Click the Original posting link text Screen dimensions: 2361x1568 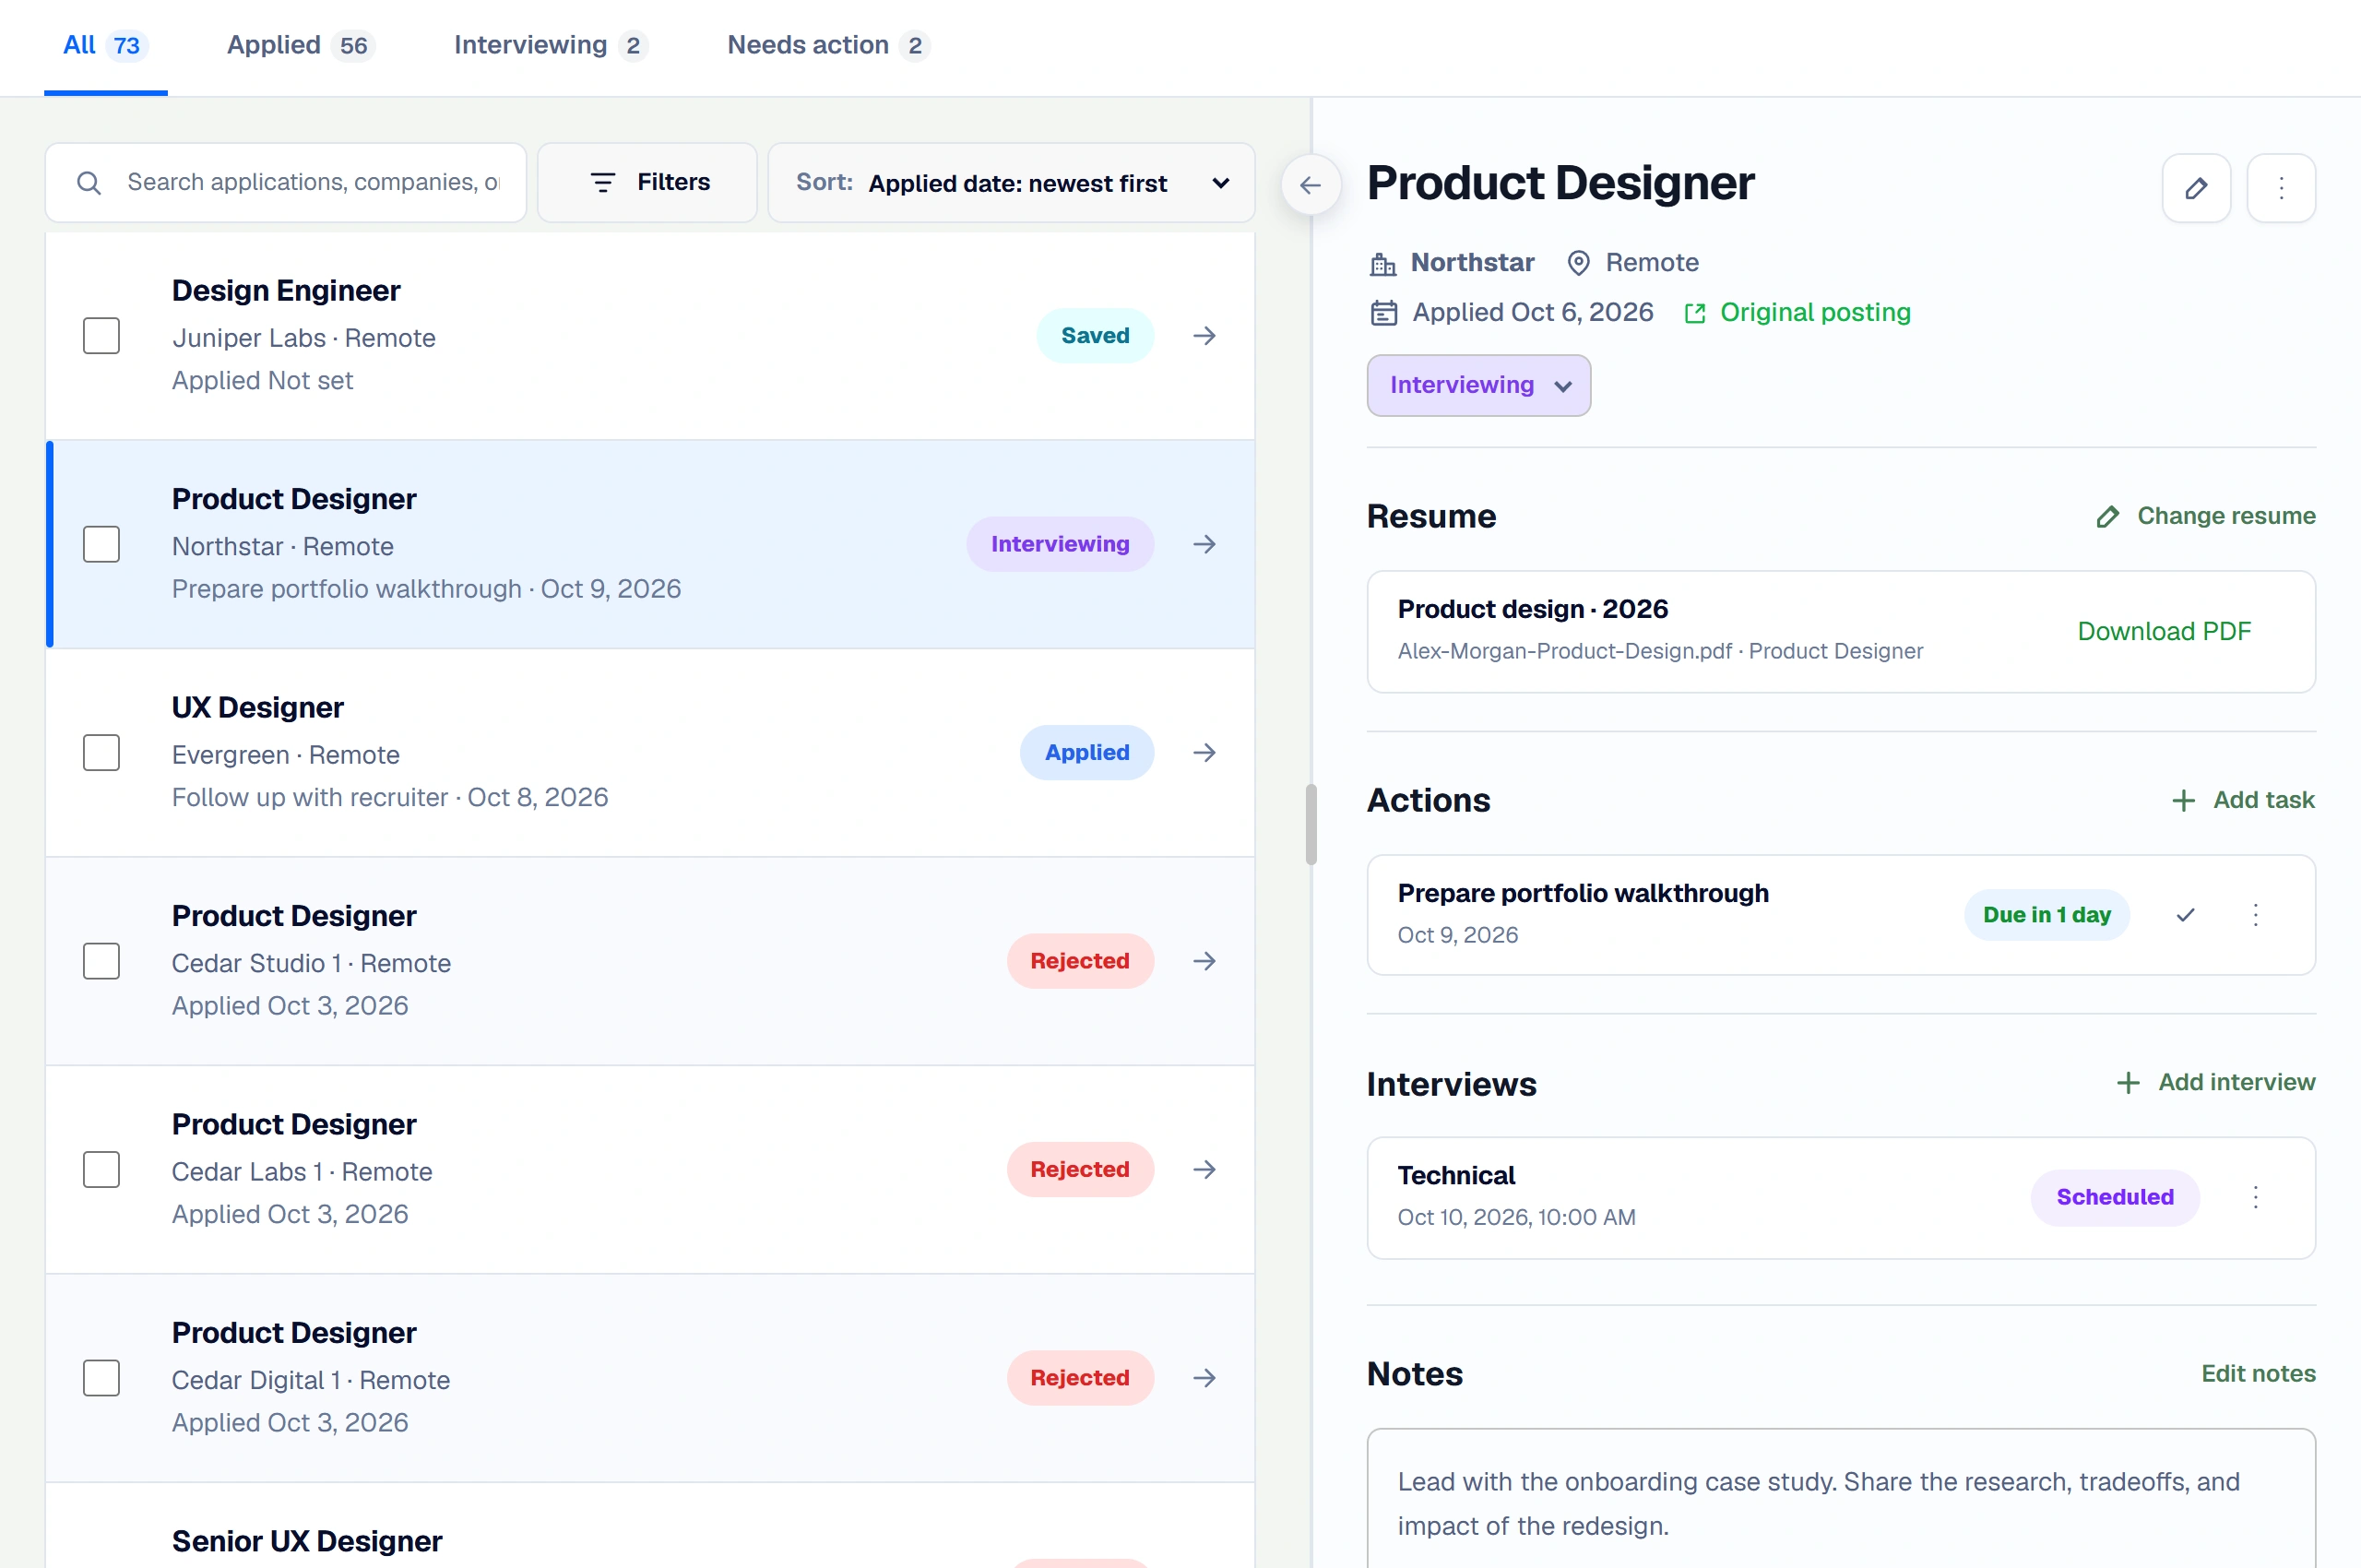point(1815,313)
